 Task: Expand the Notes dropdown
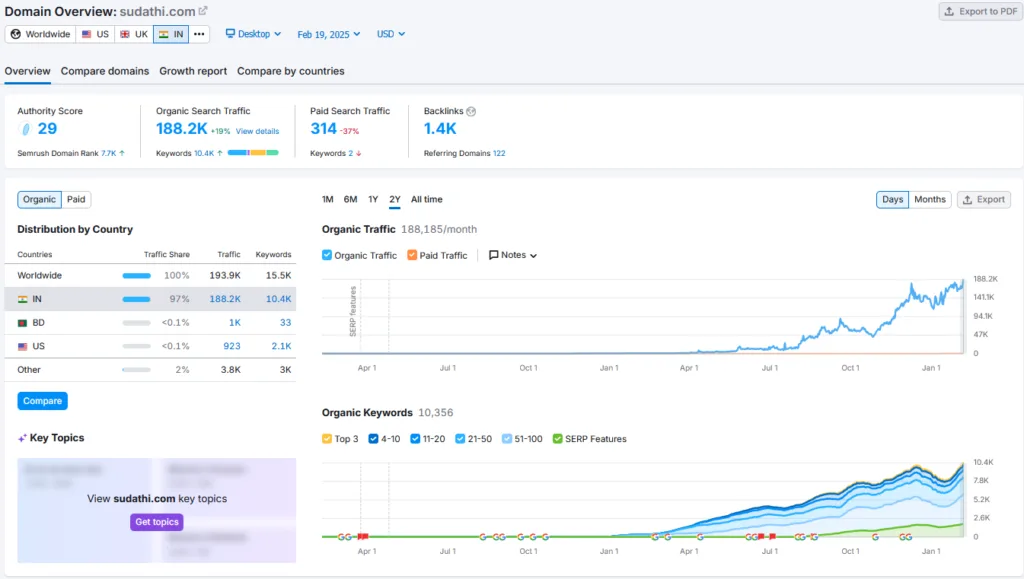click(x=513, y=255)
